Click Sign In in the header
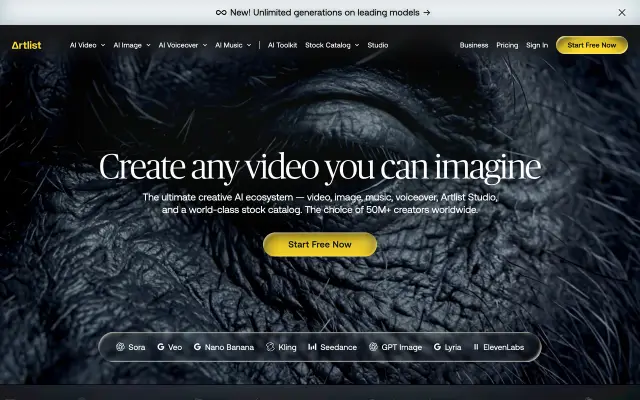This screenshot has height=400, width=640. (x=537, y=45)
